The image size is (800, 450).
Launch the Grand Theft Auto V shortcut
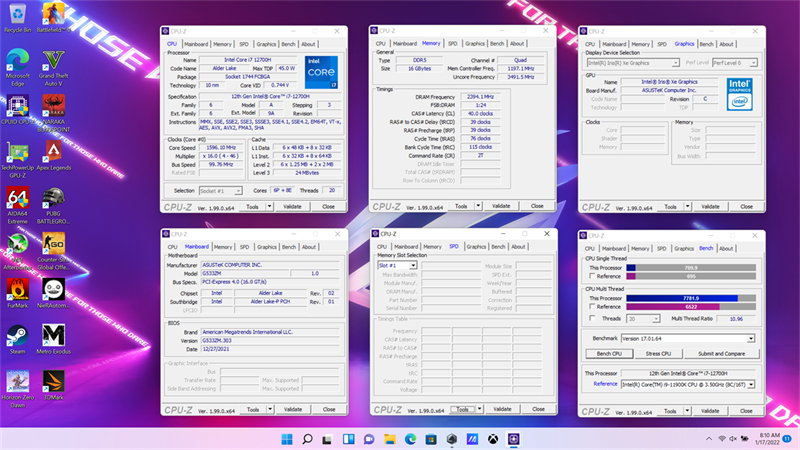52,60
